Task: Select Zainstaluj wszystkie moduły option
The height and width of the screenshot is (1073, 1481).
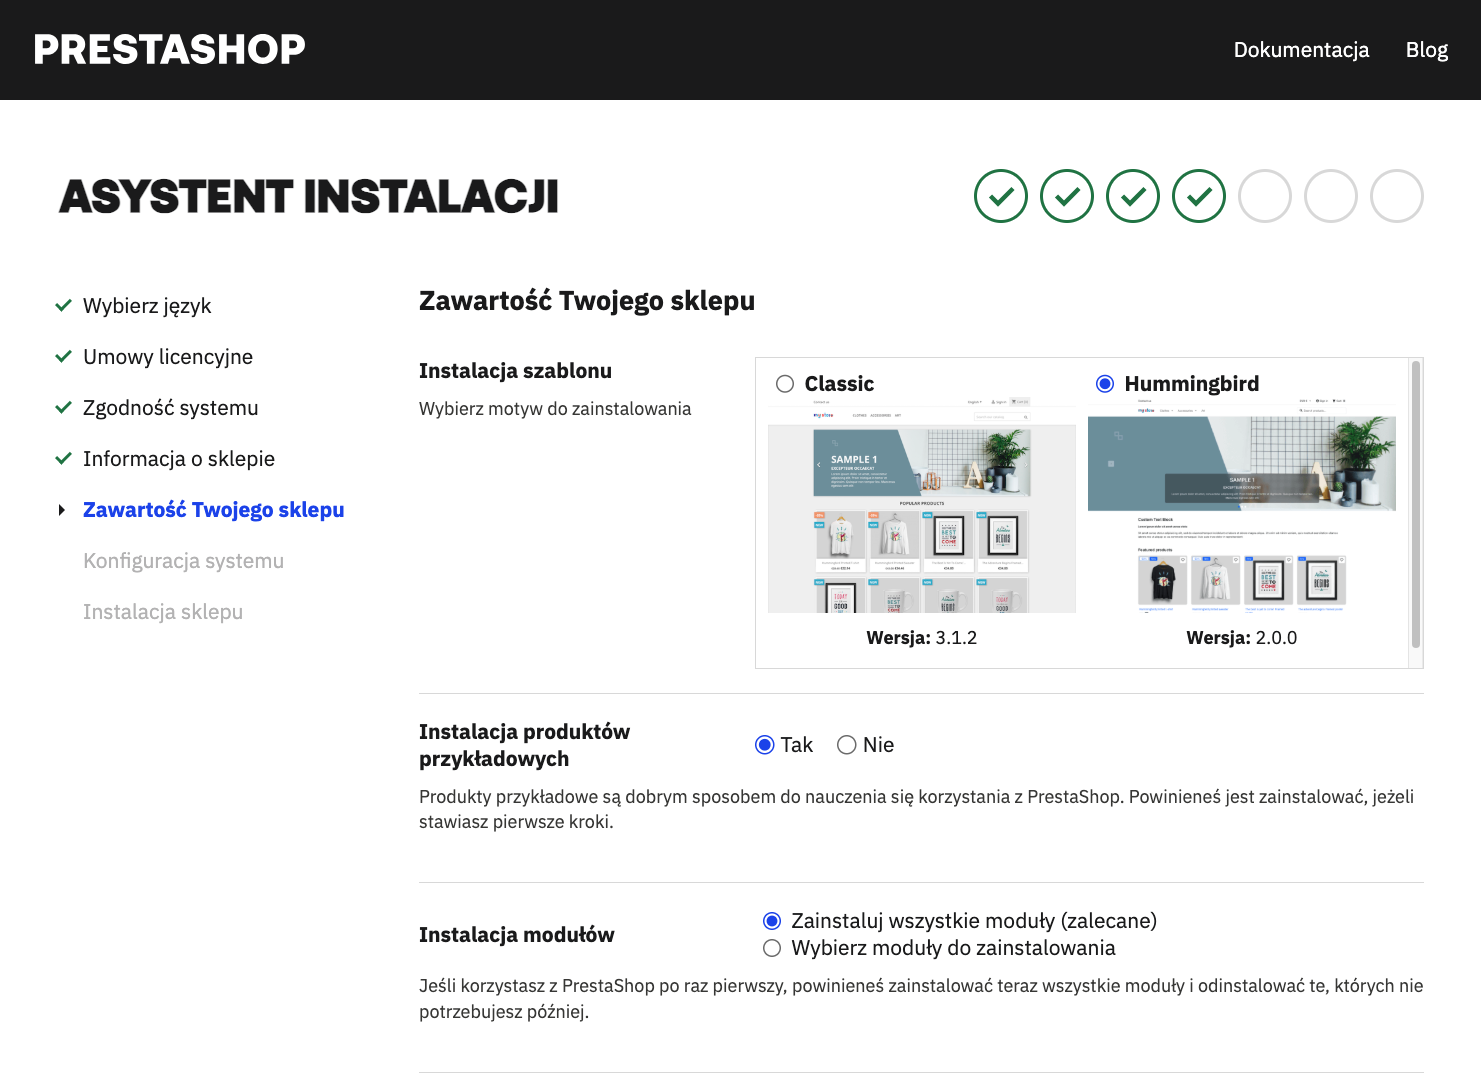Action: [772, 921]
